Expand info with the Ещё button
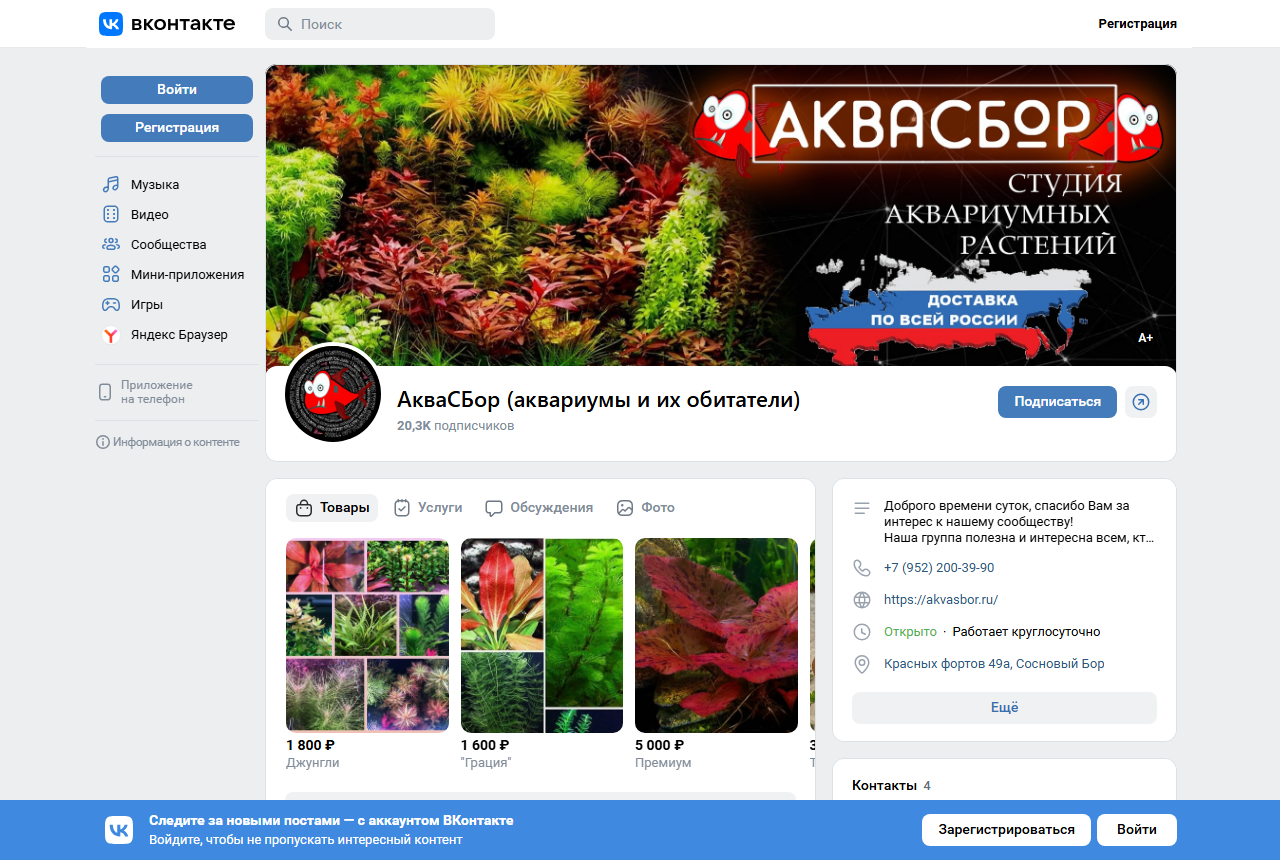The height and width of the screenshot is (860, 1280). [1004, 708]
